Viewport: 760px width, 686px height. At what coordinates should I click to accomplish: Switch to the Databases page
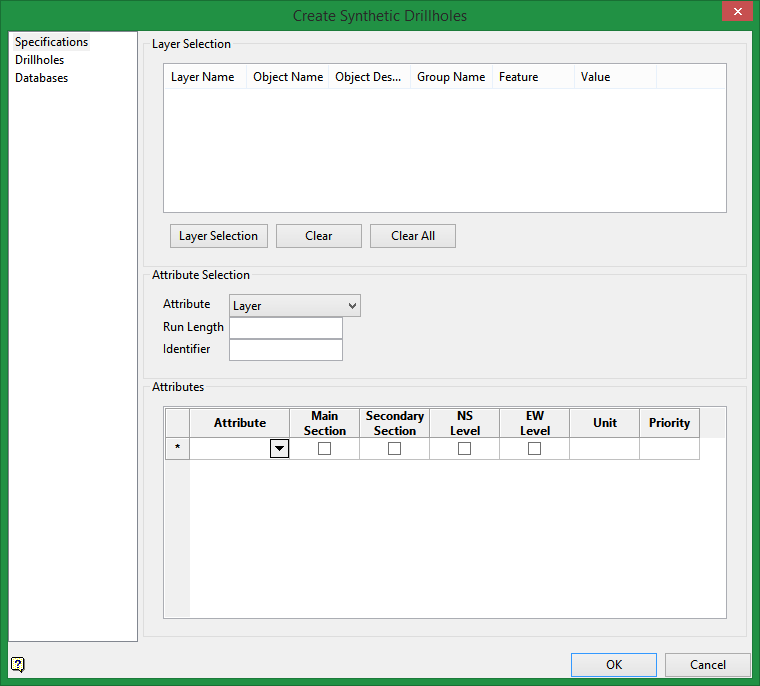point(42,78)
